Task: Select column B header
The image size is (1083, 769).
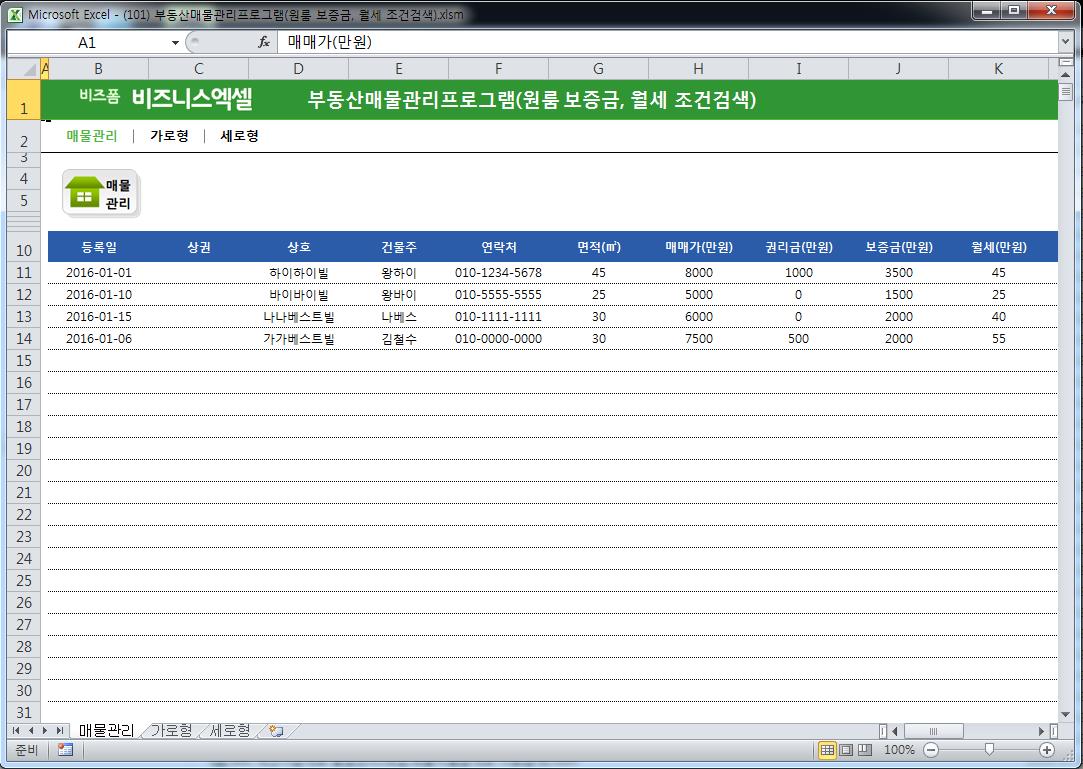Action: pyautogui.click(x=98, y=68)
